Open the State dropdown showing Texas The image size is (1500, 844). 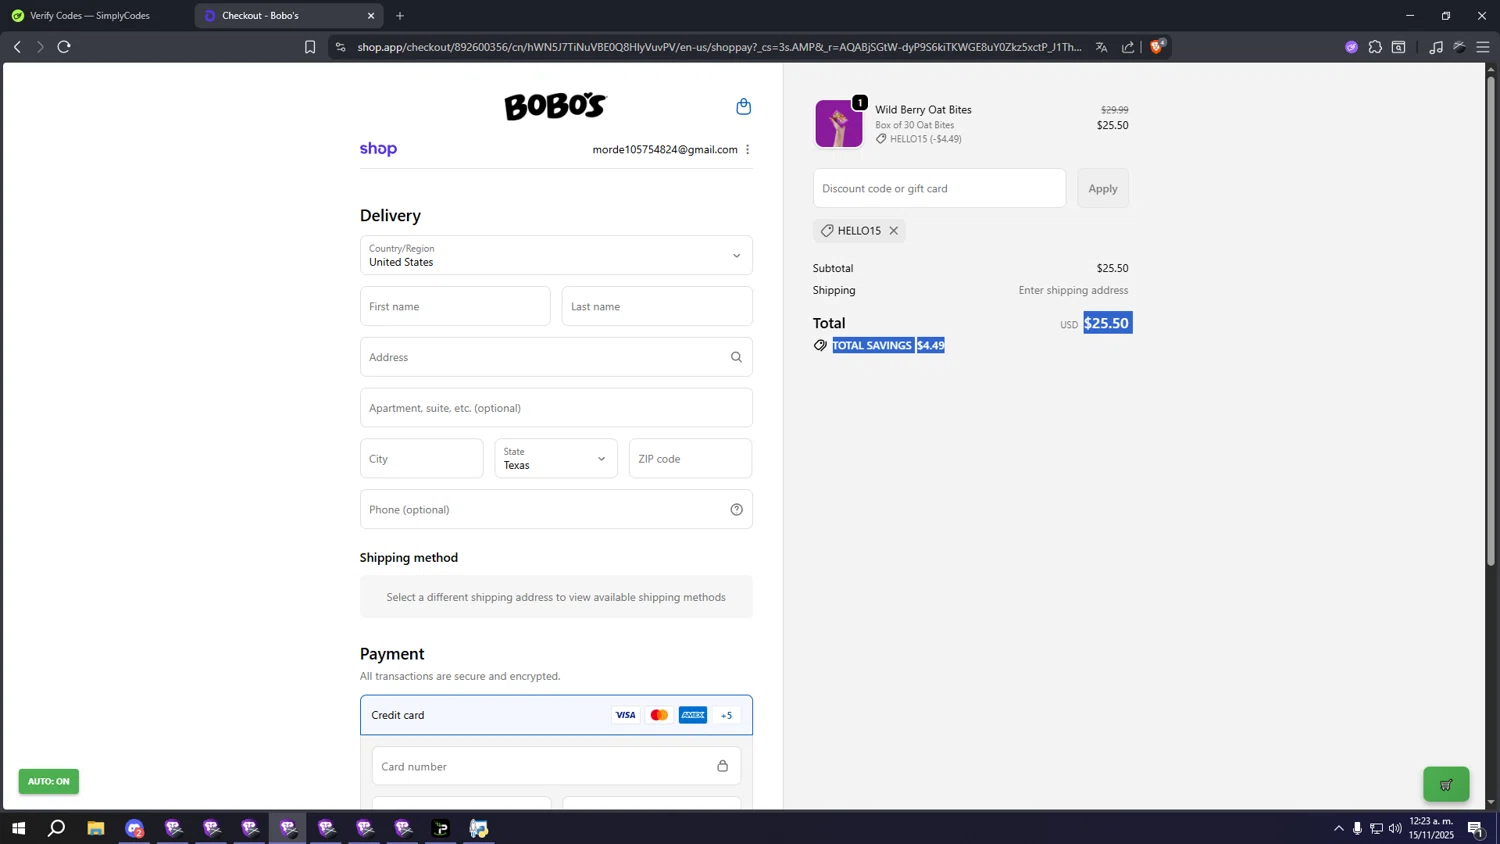click(x=556, y=458)
